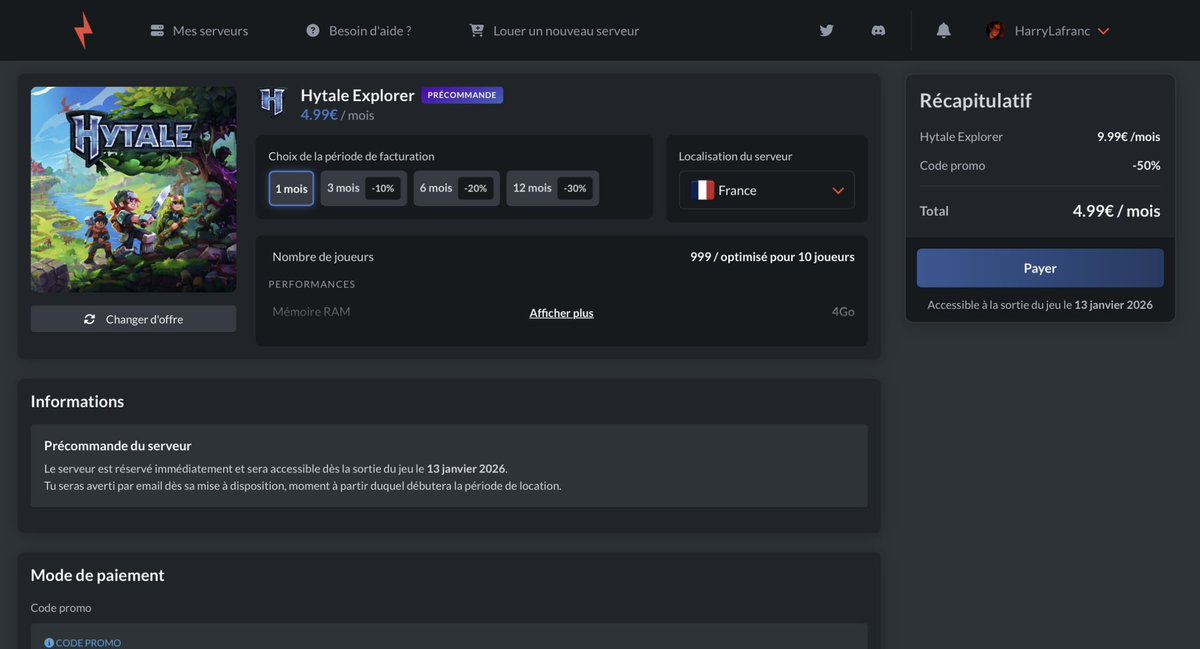Click the Total 4.99€ / mois amount

tap(1116, 211)
